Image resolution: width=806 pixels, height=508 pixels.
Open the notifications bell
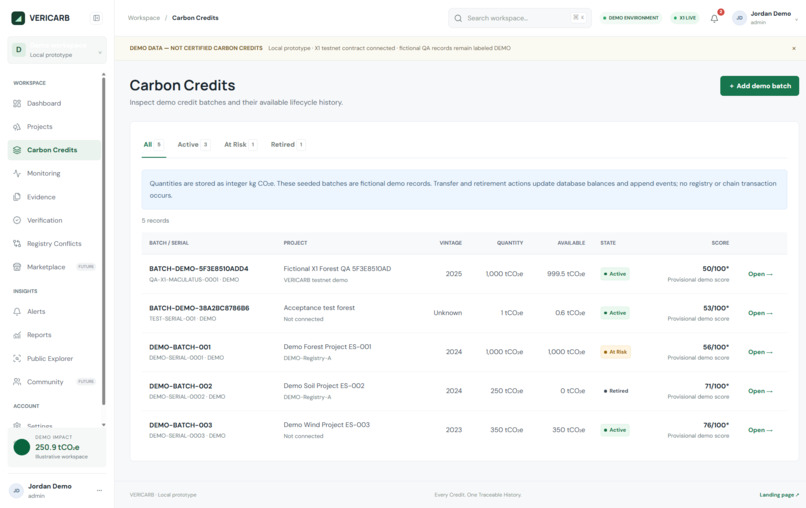715,19
